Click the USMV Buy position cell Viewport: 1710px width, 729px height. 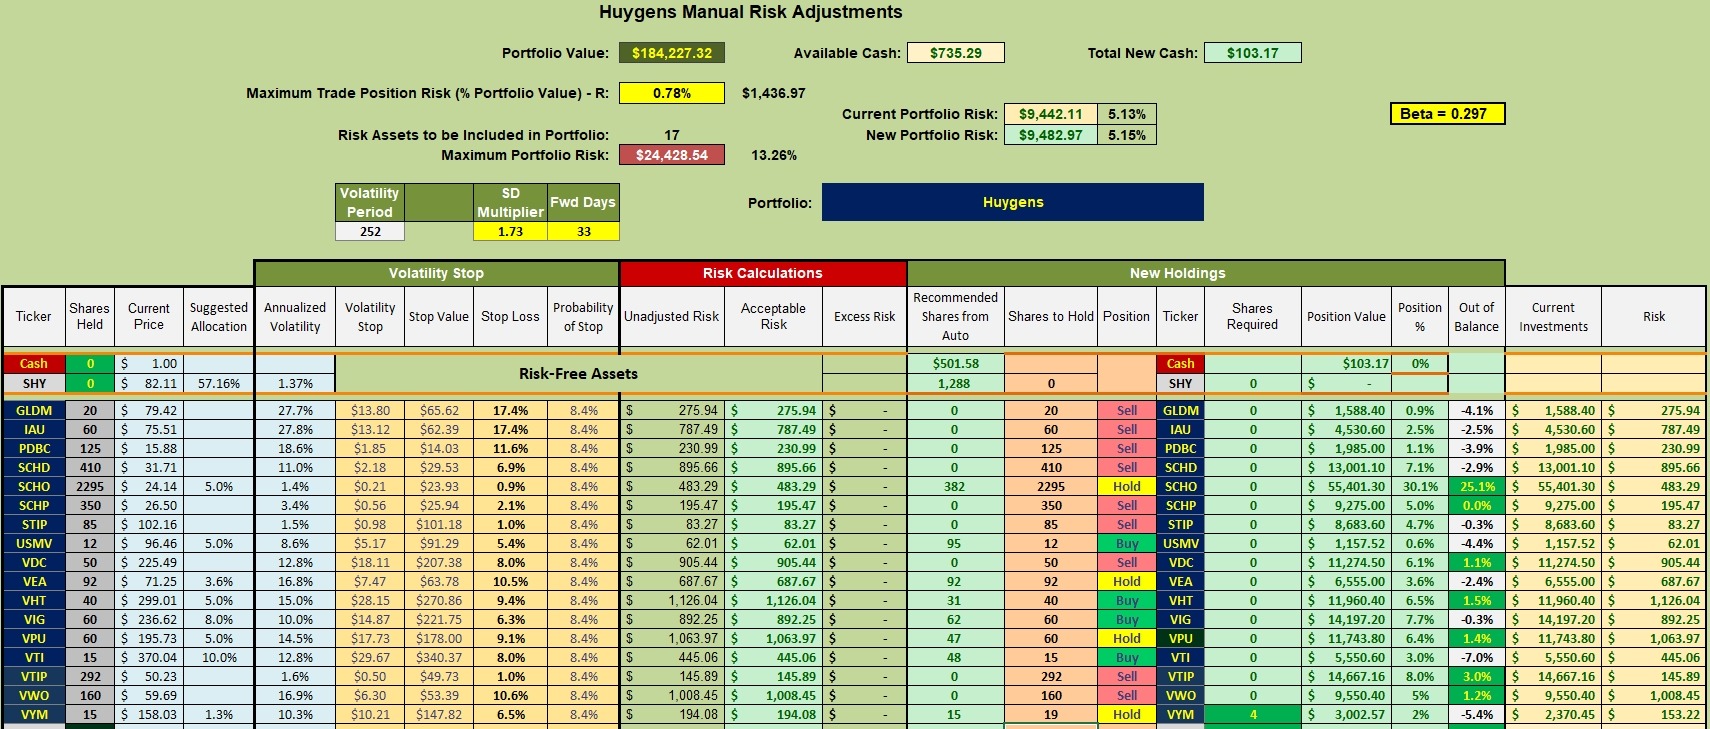point(1127,543)
